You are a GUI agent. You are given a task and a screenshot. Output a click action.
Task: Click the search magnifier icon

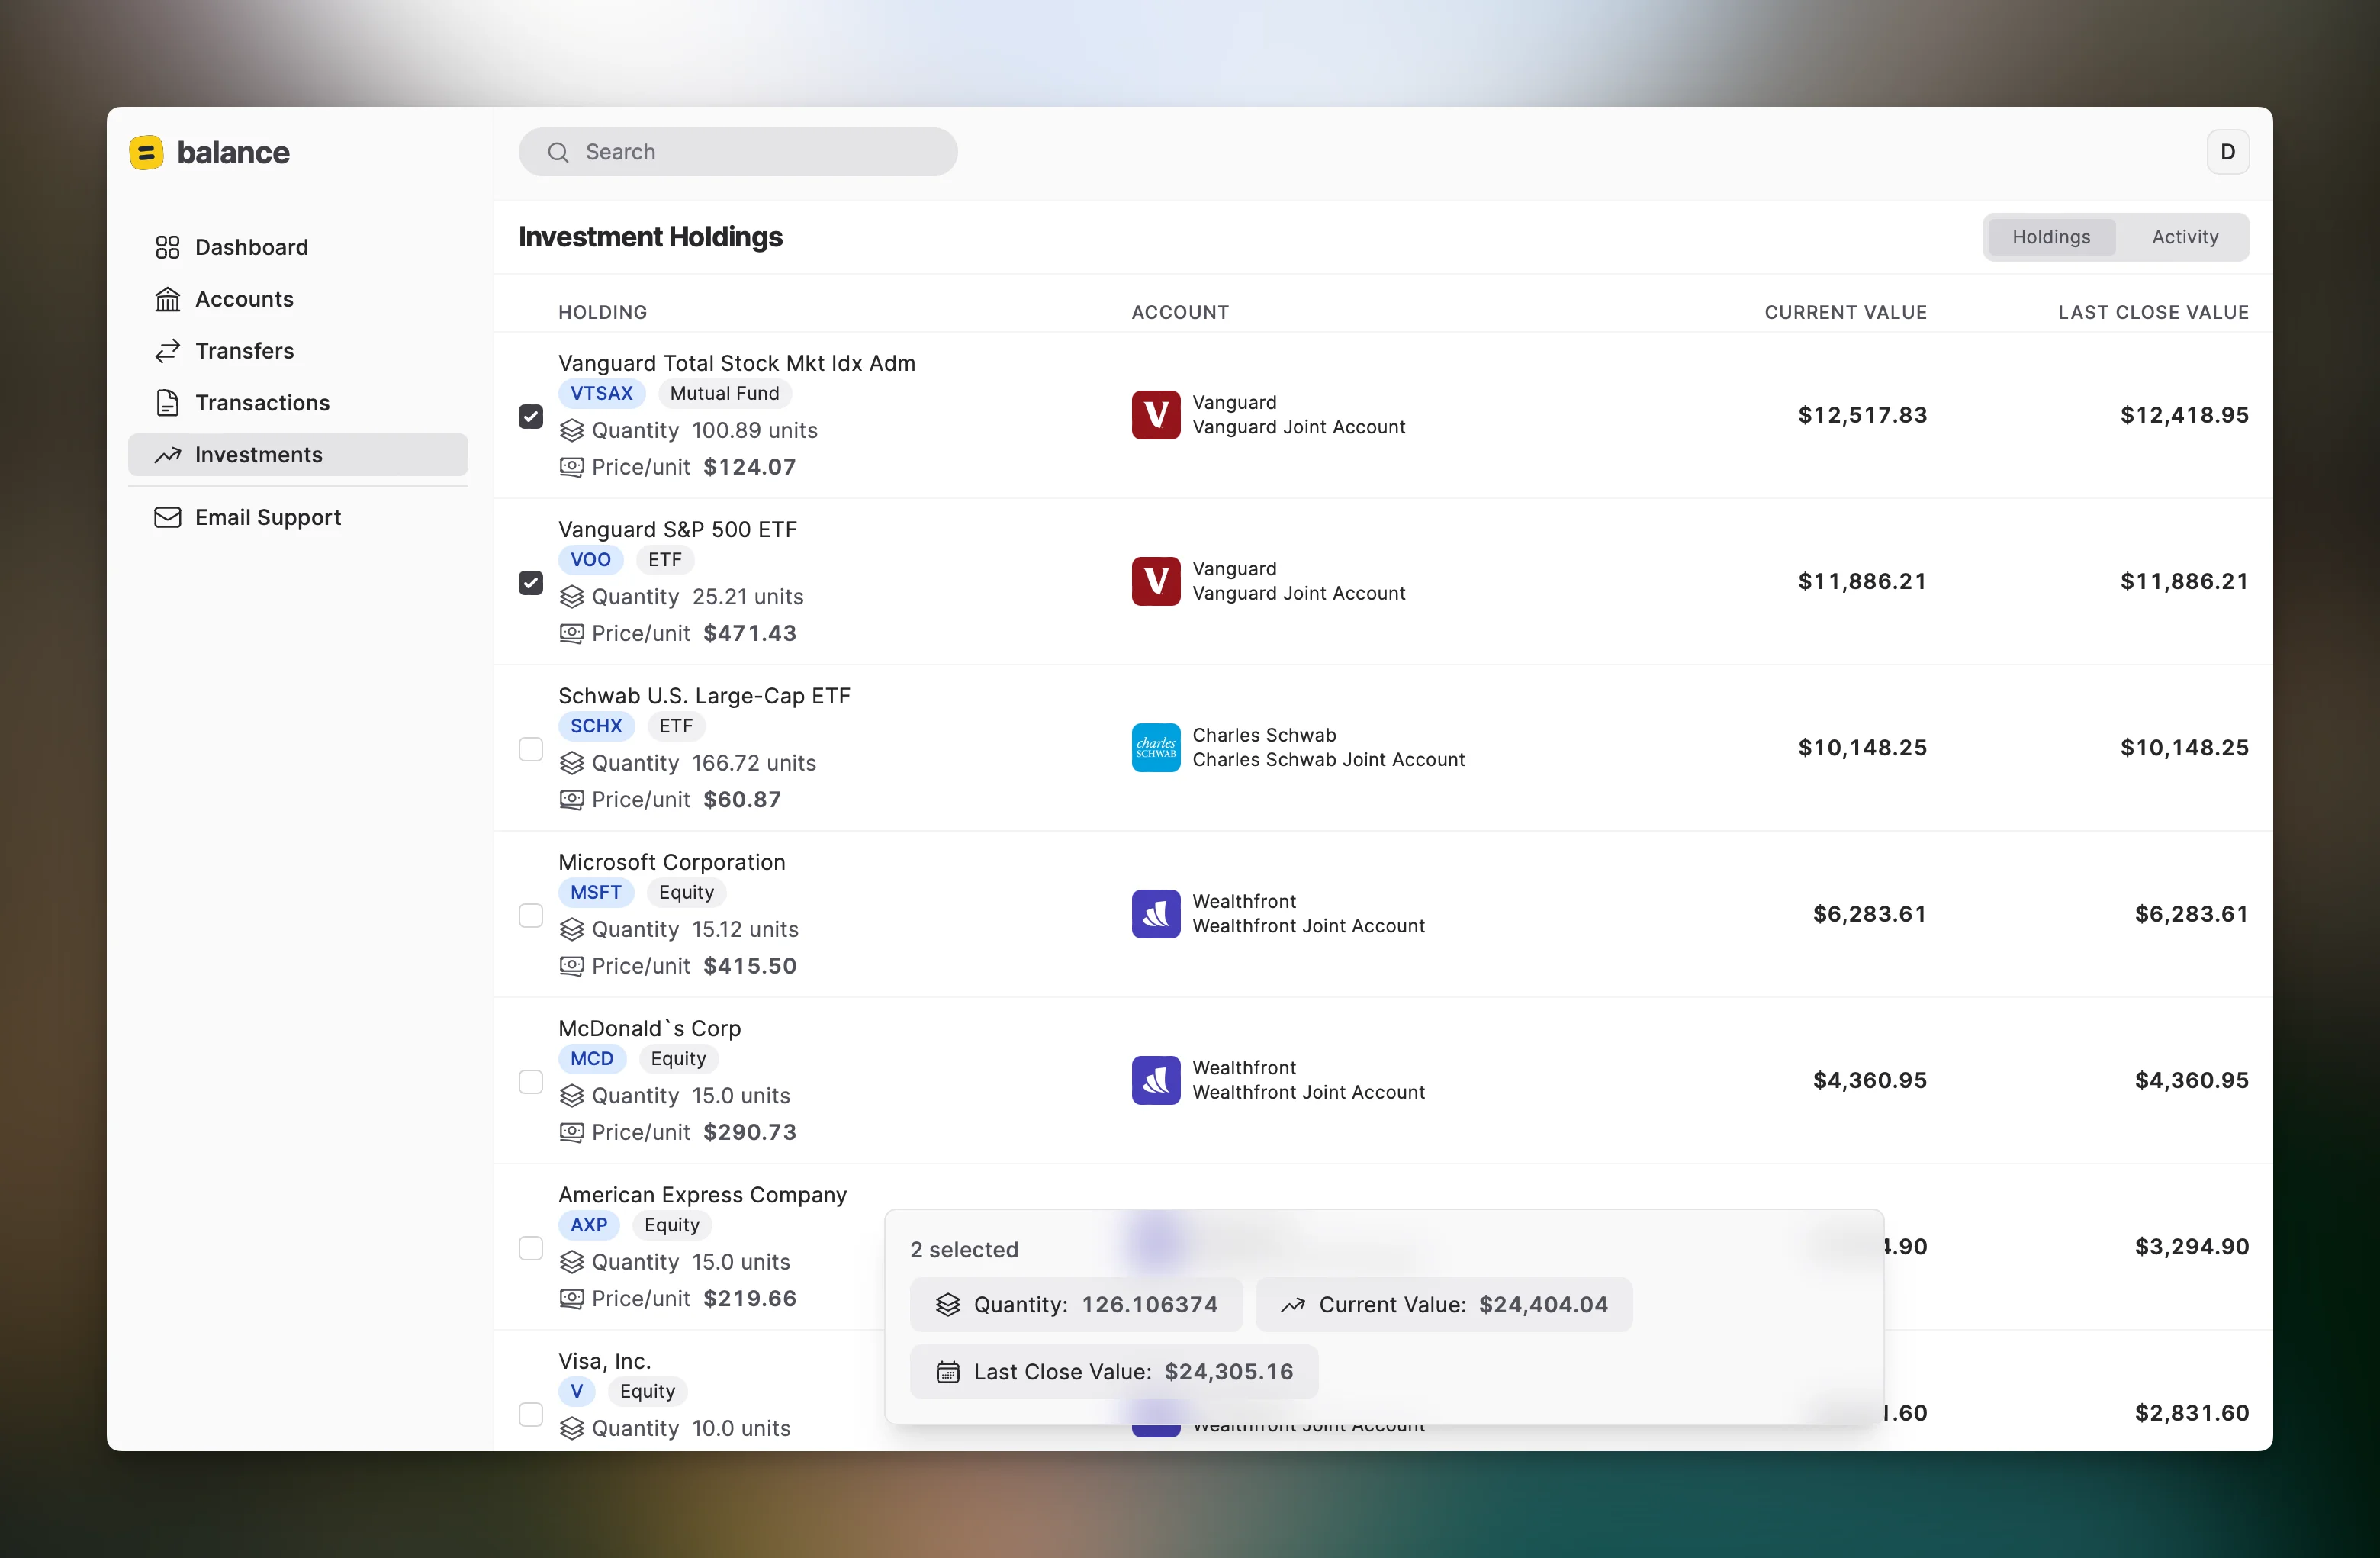559,152
